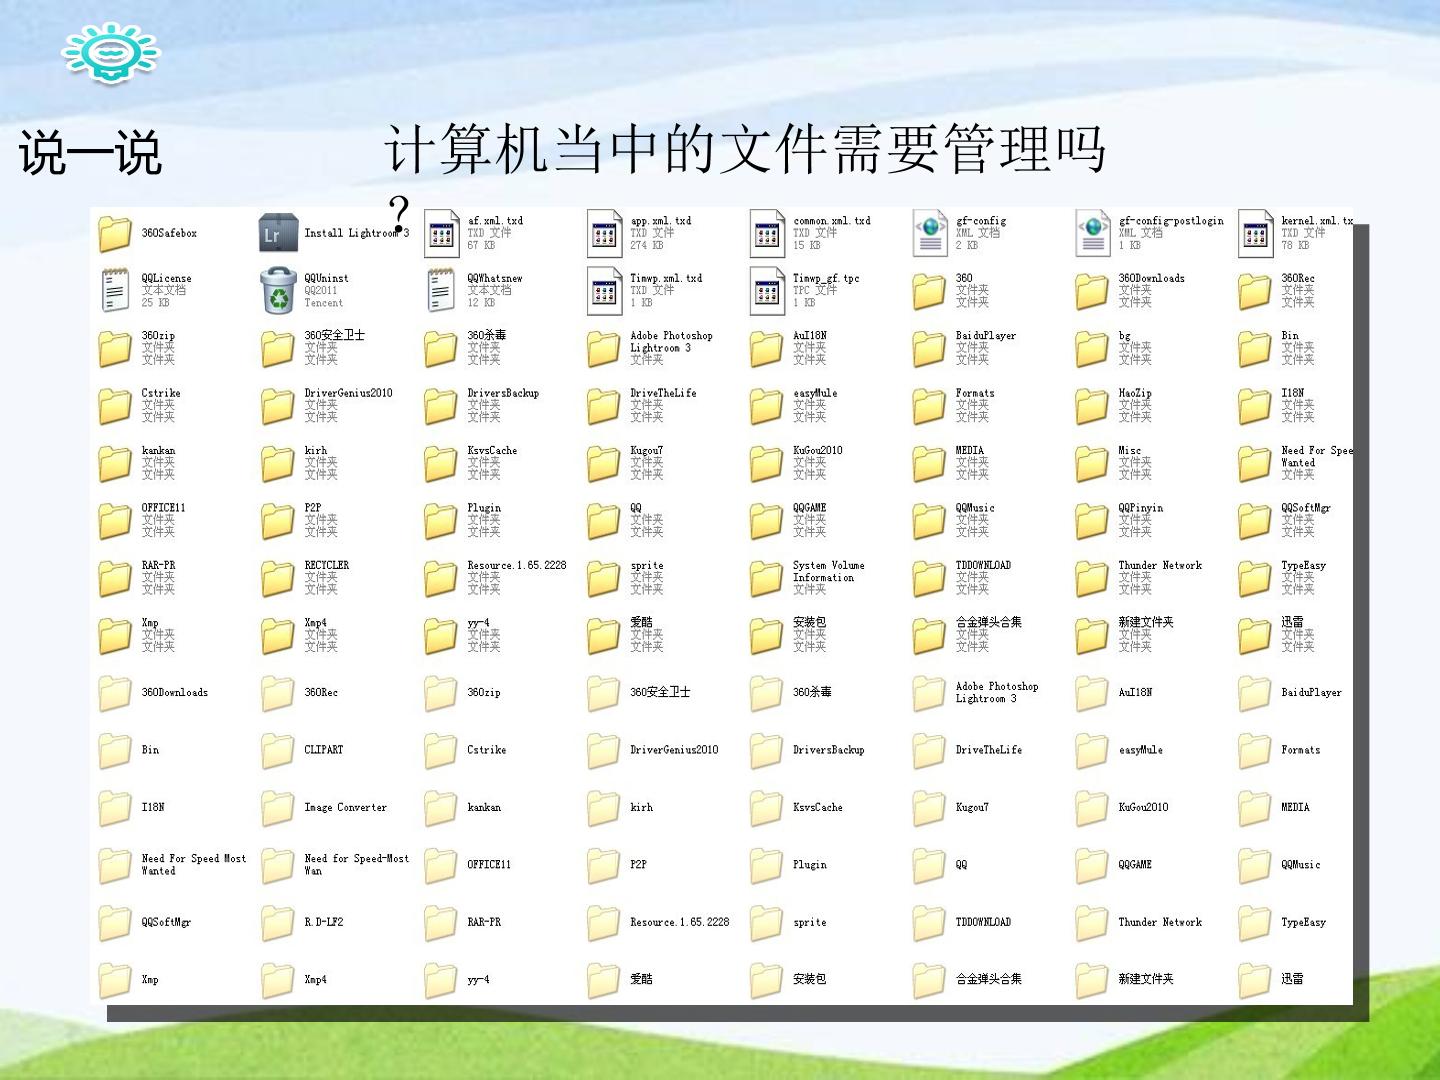Click the QQUninst recycle bin icon
The height and width of the screenshot is (1080, 1440).
278,291
